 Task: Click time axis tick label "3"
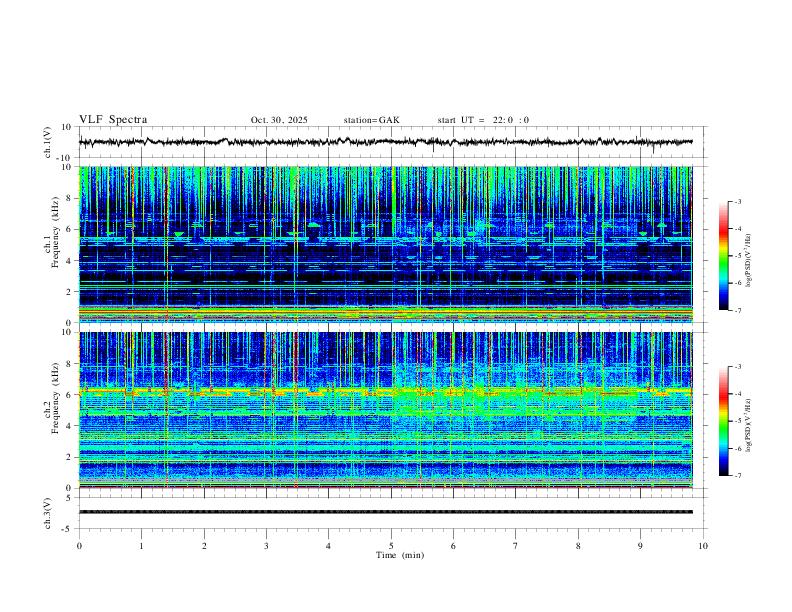click(266, 546)
